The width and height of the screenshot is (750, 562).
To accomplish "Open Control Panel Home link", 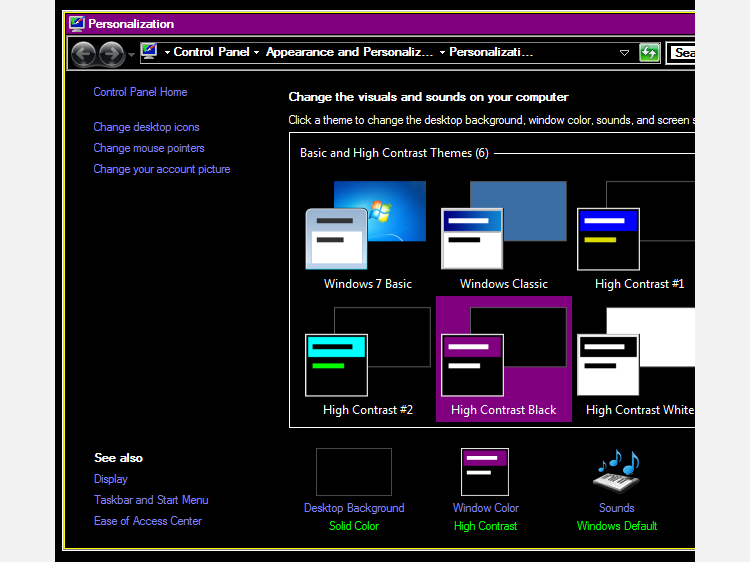I will [x=140, y=92].
